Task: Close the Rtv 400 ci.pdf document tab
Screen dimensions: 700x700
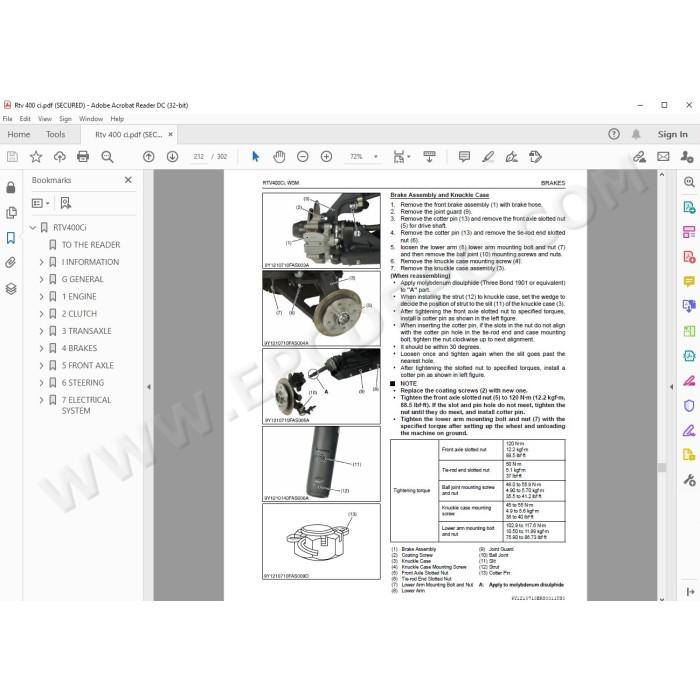Action: [170, 134]
